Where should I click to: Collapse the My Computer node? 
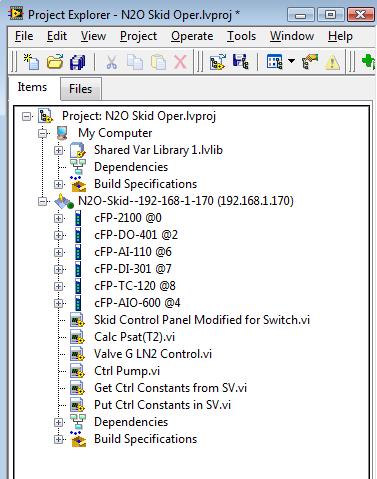click(x=42, y=133)
